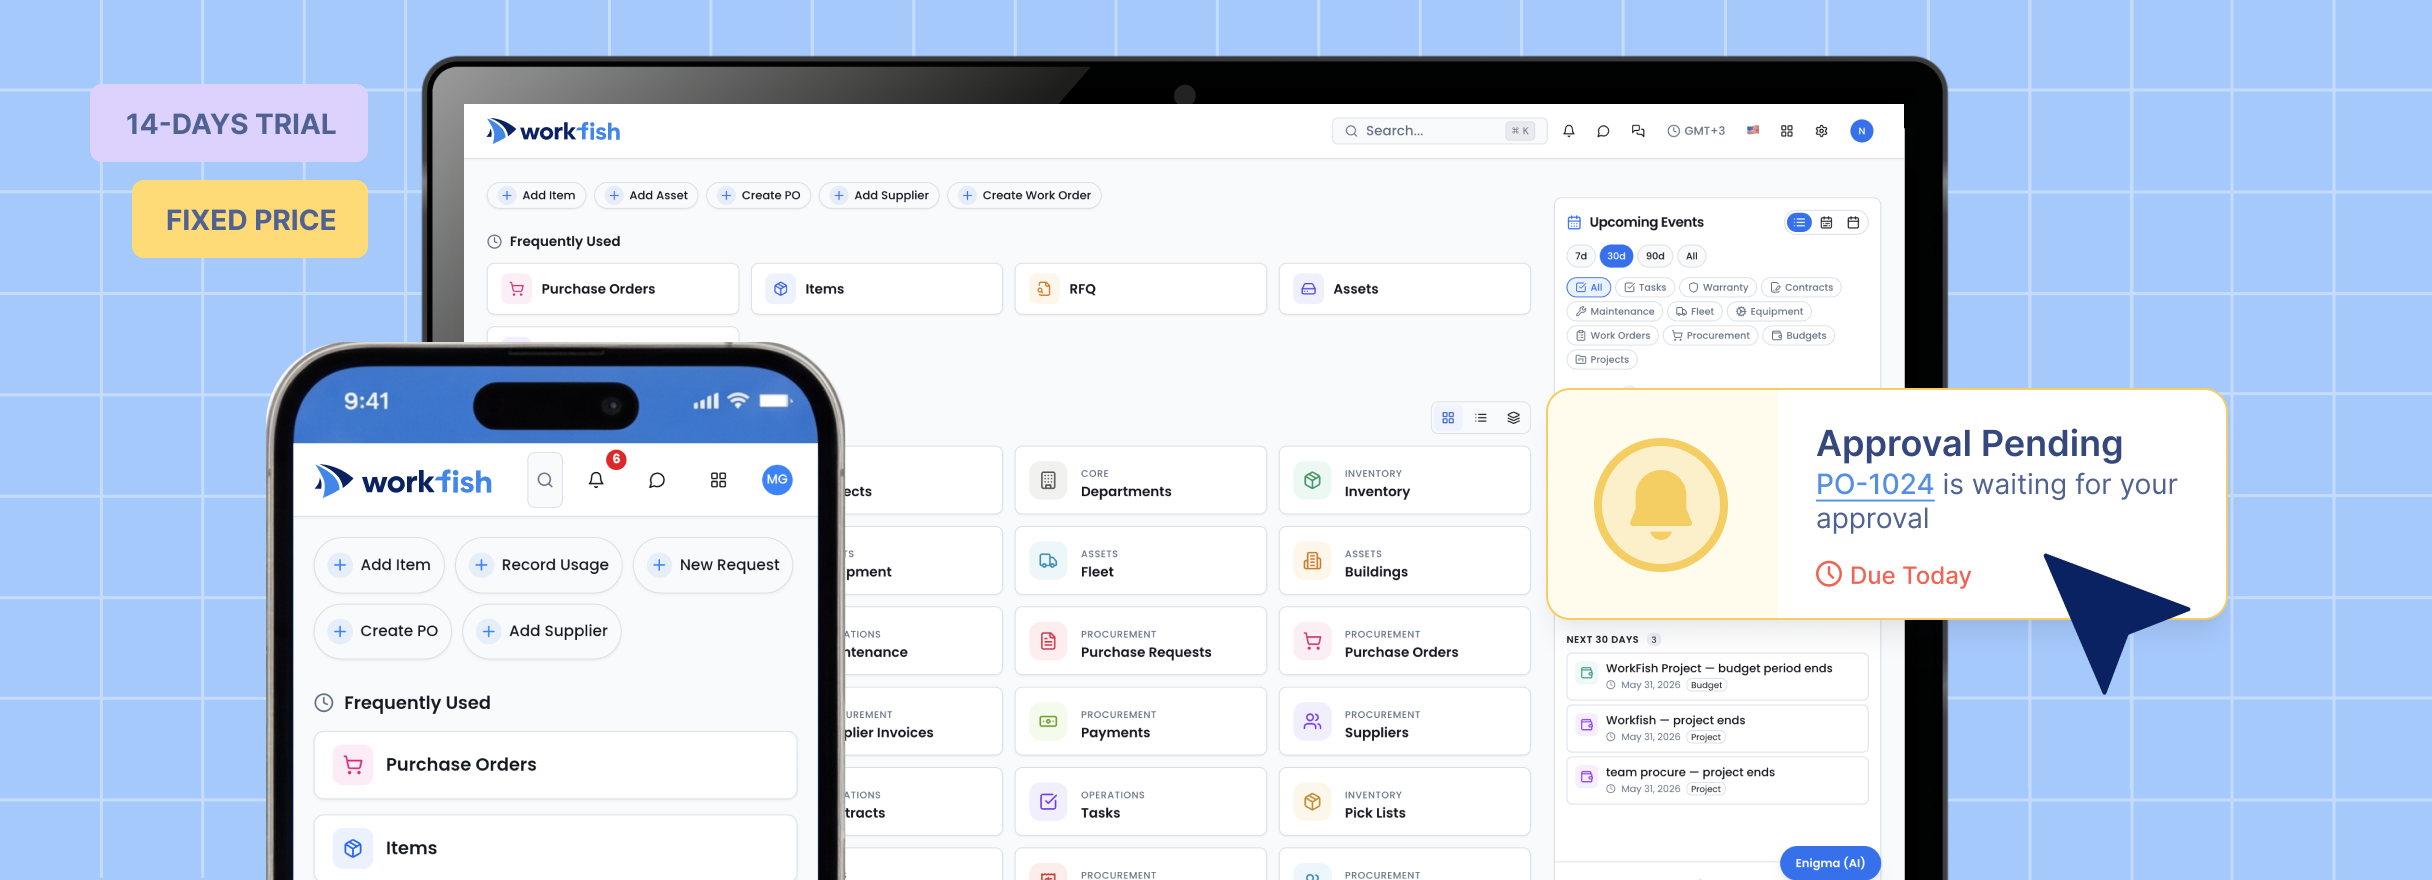Open notifications bell in laptop header
The width and height of the screenshot is (2432, 880).
click(x=1569, y=131)
